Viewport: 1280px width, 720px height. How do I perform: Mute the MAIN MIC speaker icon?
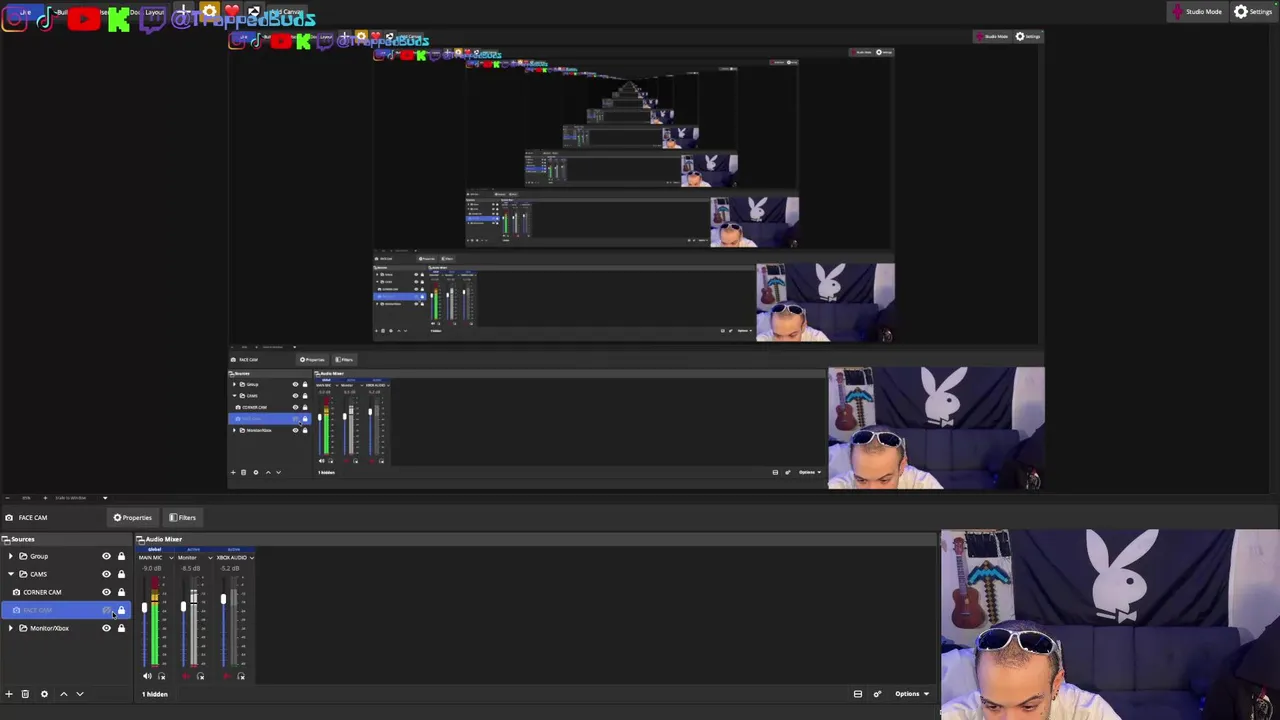(x=147, y=676)
